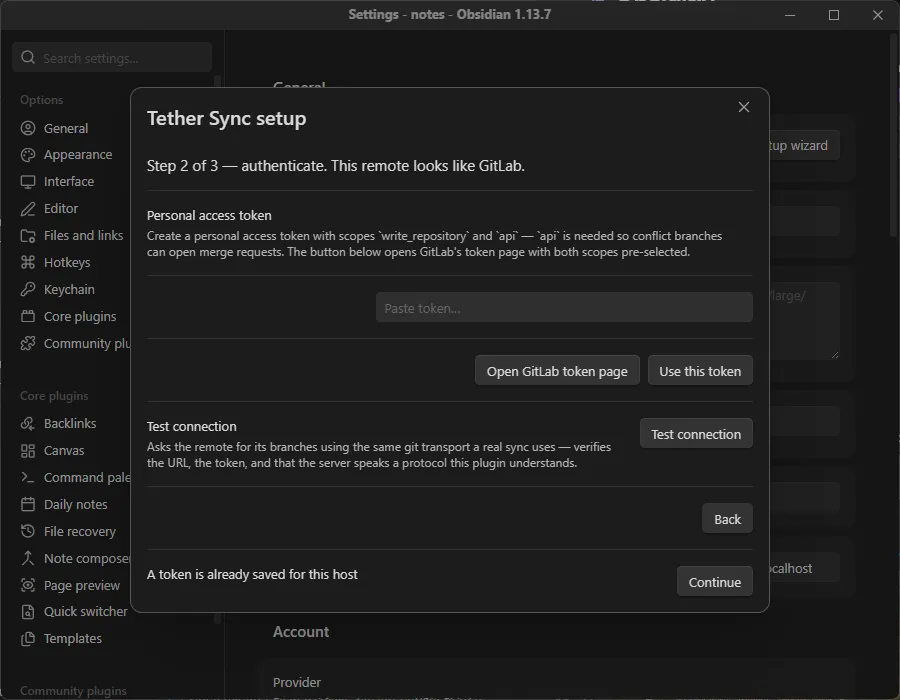Go Back to the previous setup step

tap(727, 519)
